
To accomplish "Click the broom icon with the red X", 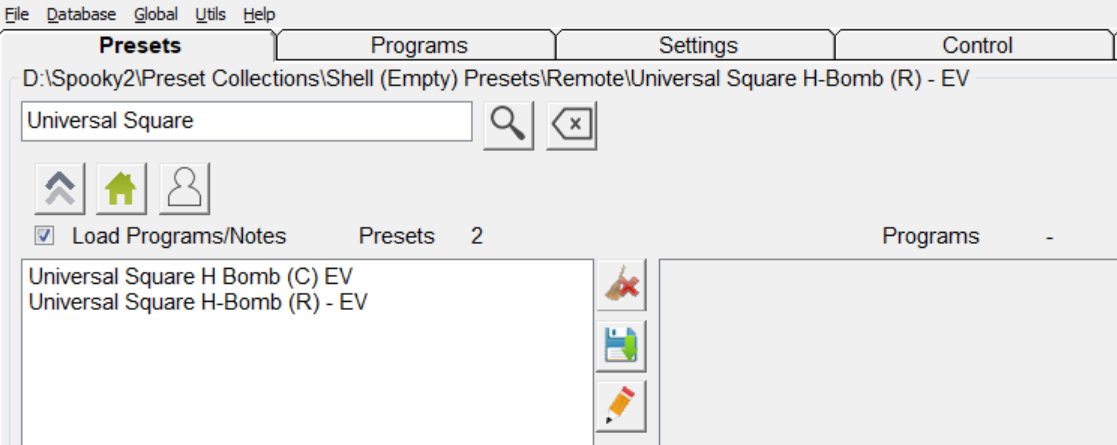I will click(x=621, y=286).
